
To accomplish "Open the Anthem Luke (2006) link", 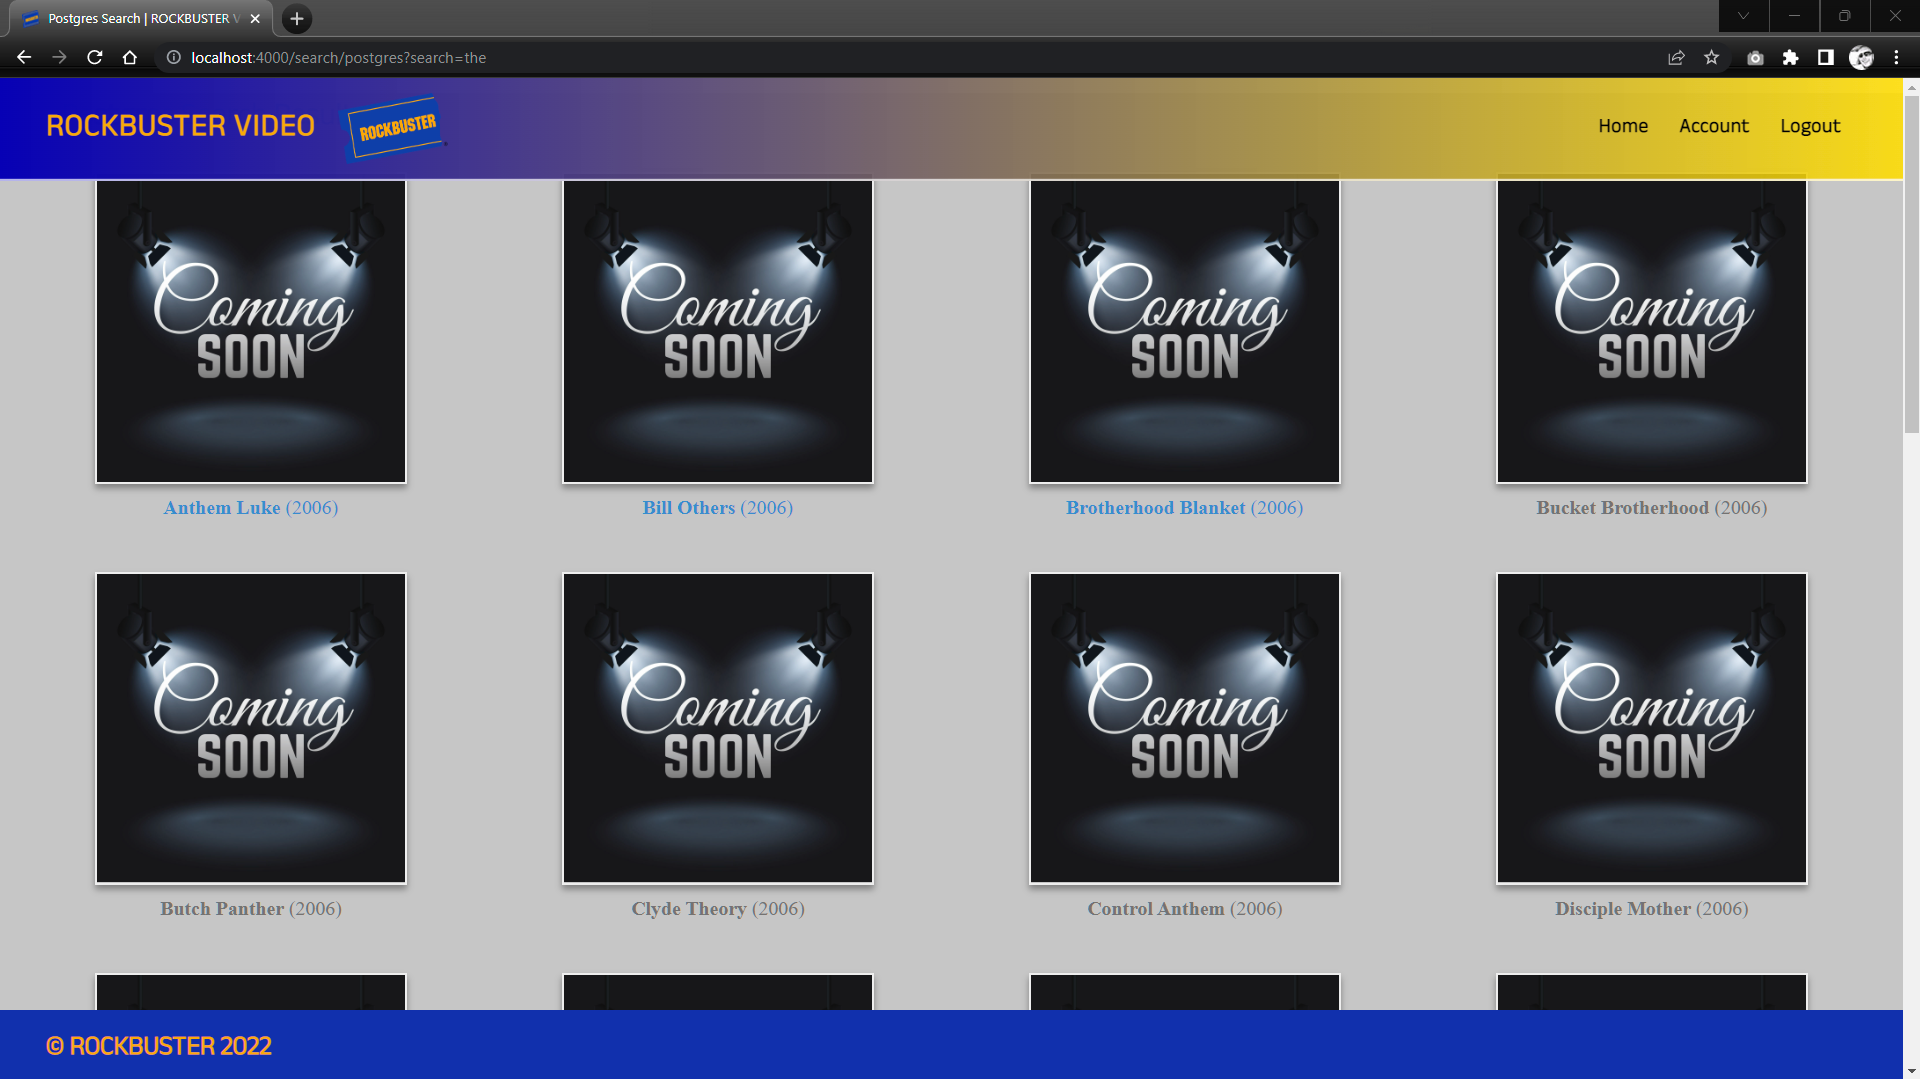I will pos(251,508).
